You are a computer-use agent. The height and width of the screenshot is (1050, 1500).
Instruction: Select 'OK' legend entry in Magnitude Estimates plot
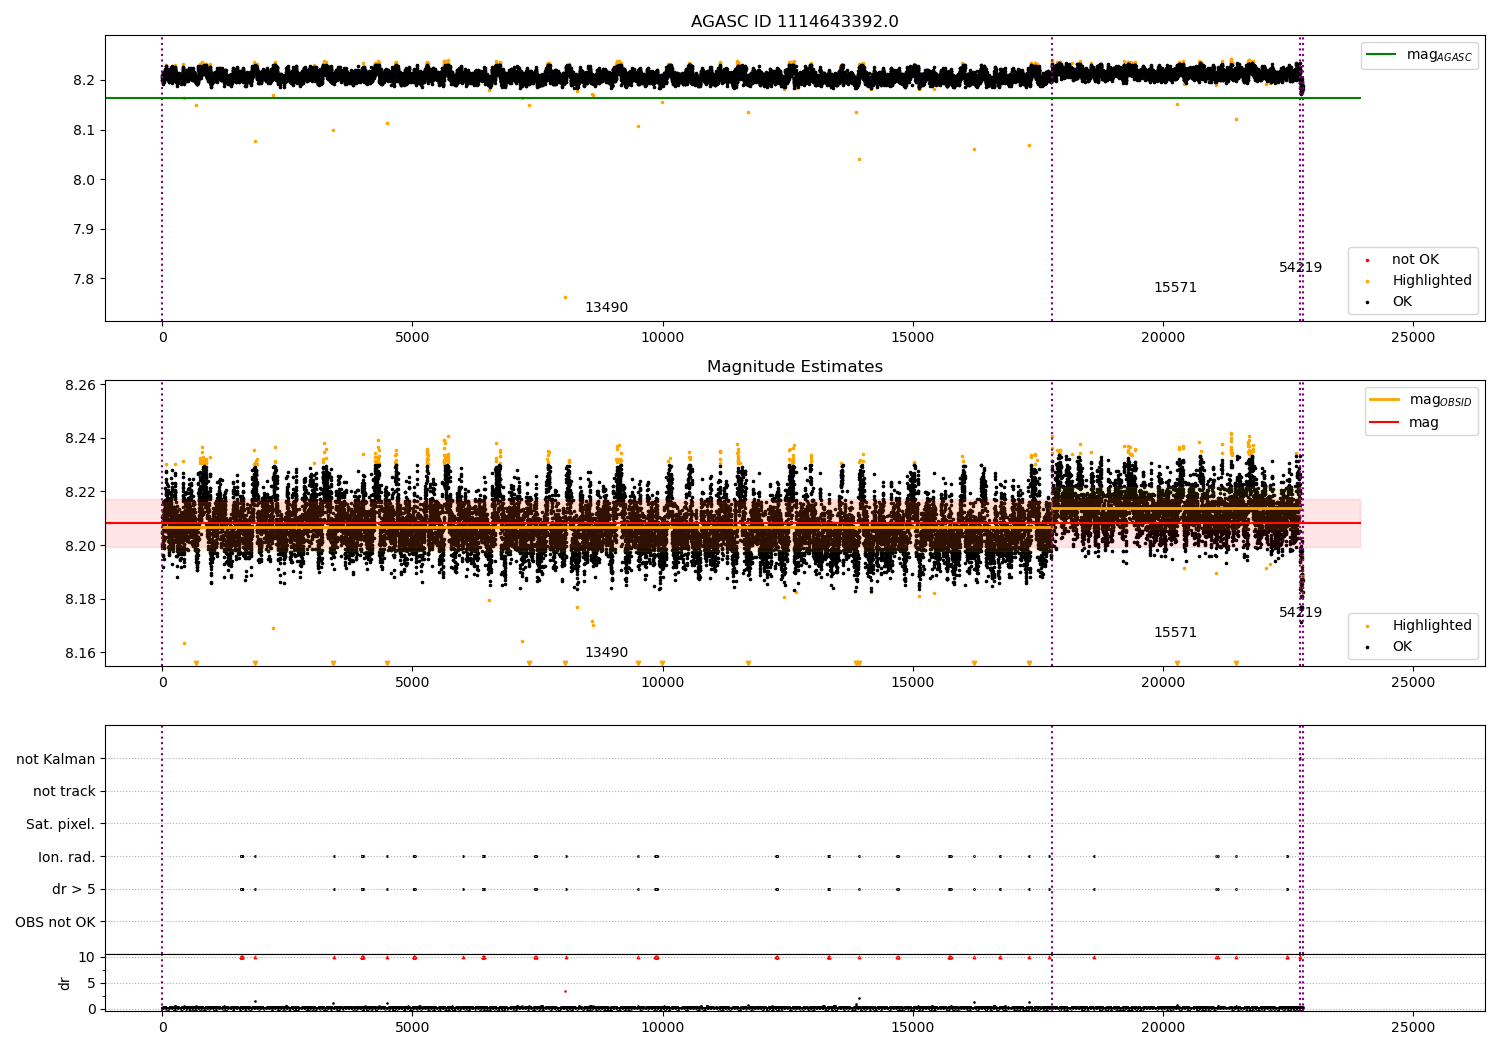coord(1402,647)
